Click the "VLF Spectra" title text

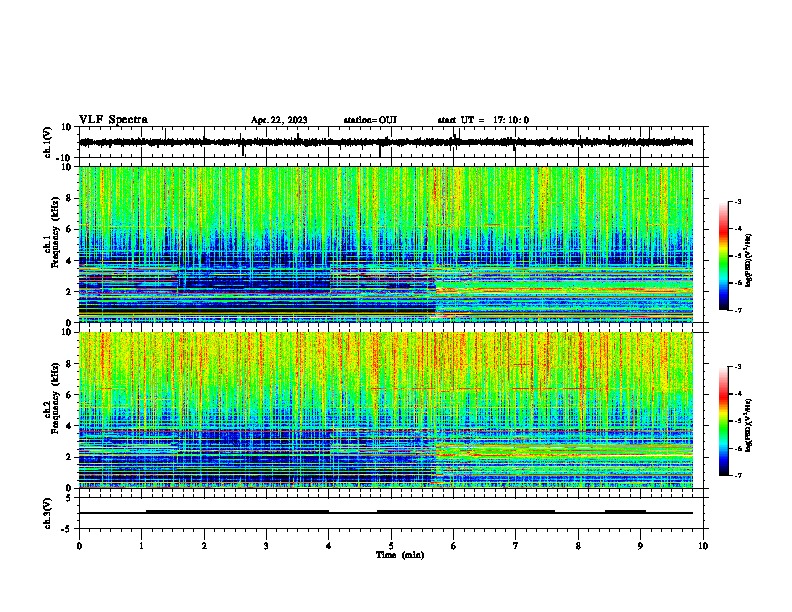click(113, 120)
